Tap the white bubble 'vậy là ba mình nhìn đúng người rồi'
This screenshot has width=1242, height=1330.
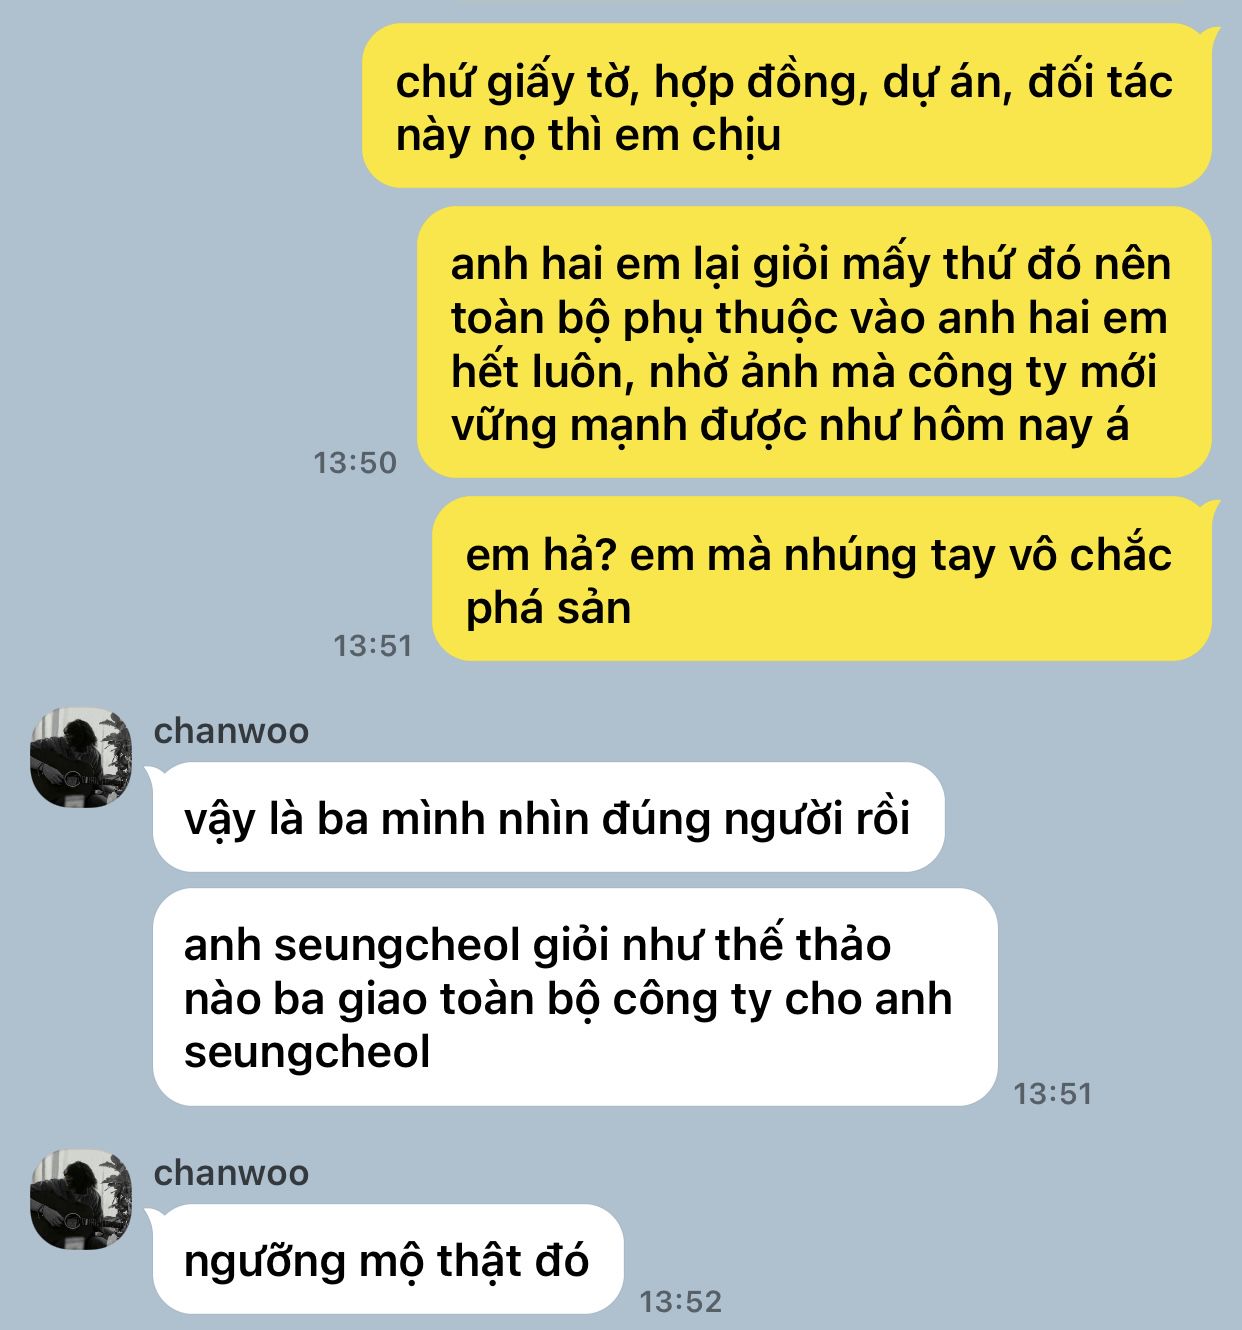548,817
